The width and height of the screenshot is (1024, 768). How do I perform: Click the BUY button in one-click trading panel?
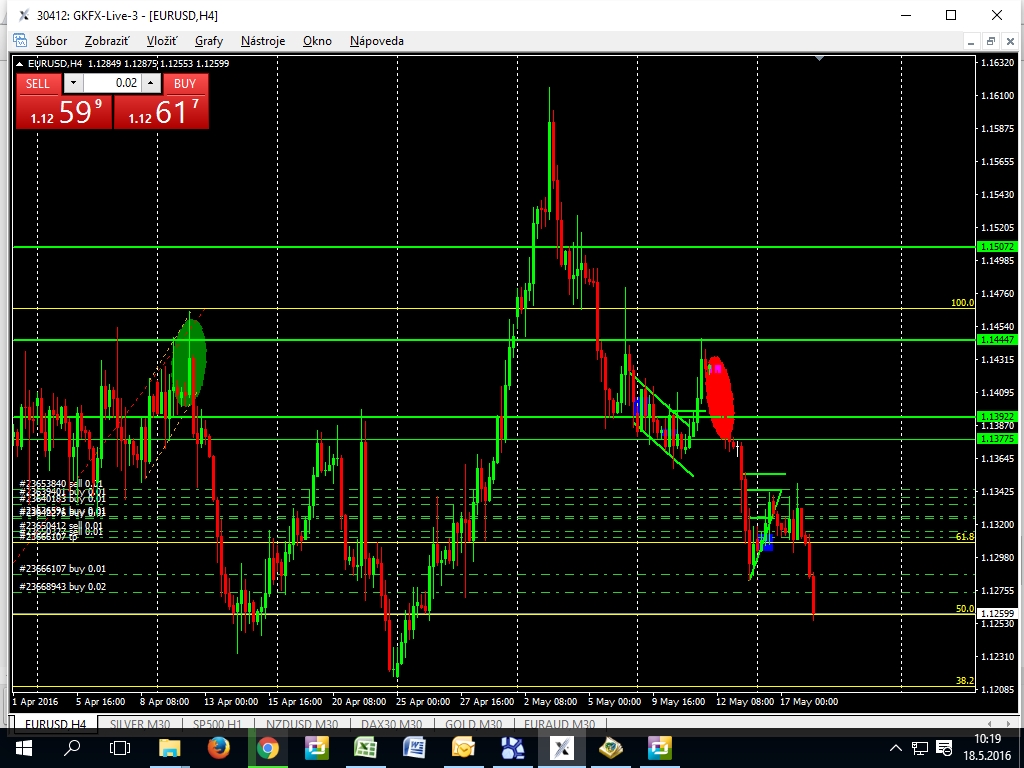pos(185,84)
